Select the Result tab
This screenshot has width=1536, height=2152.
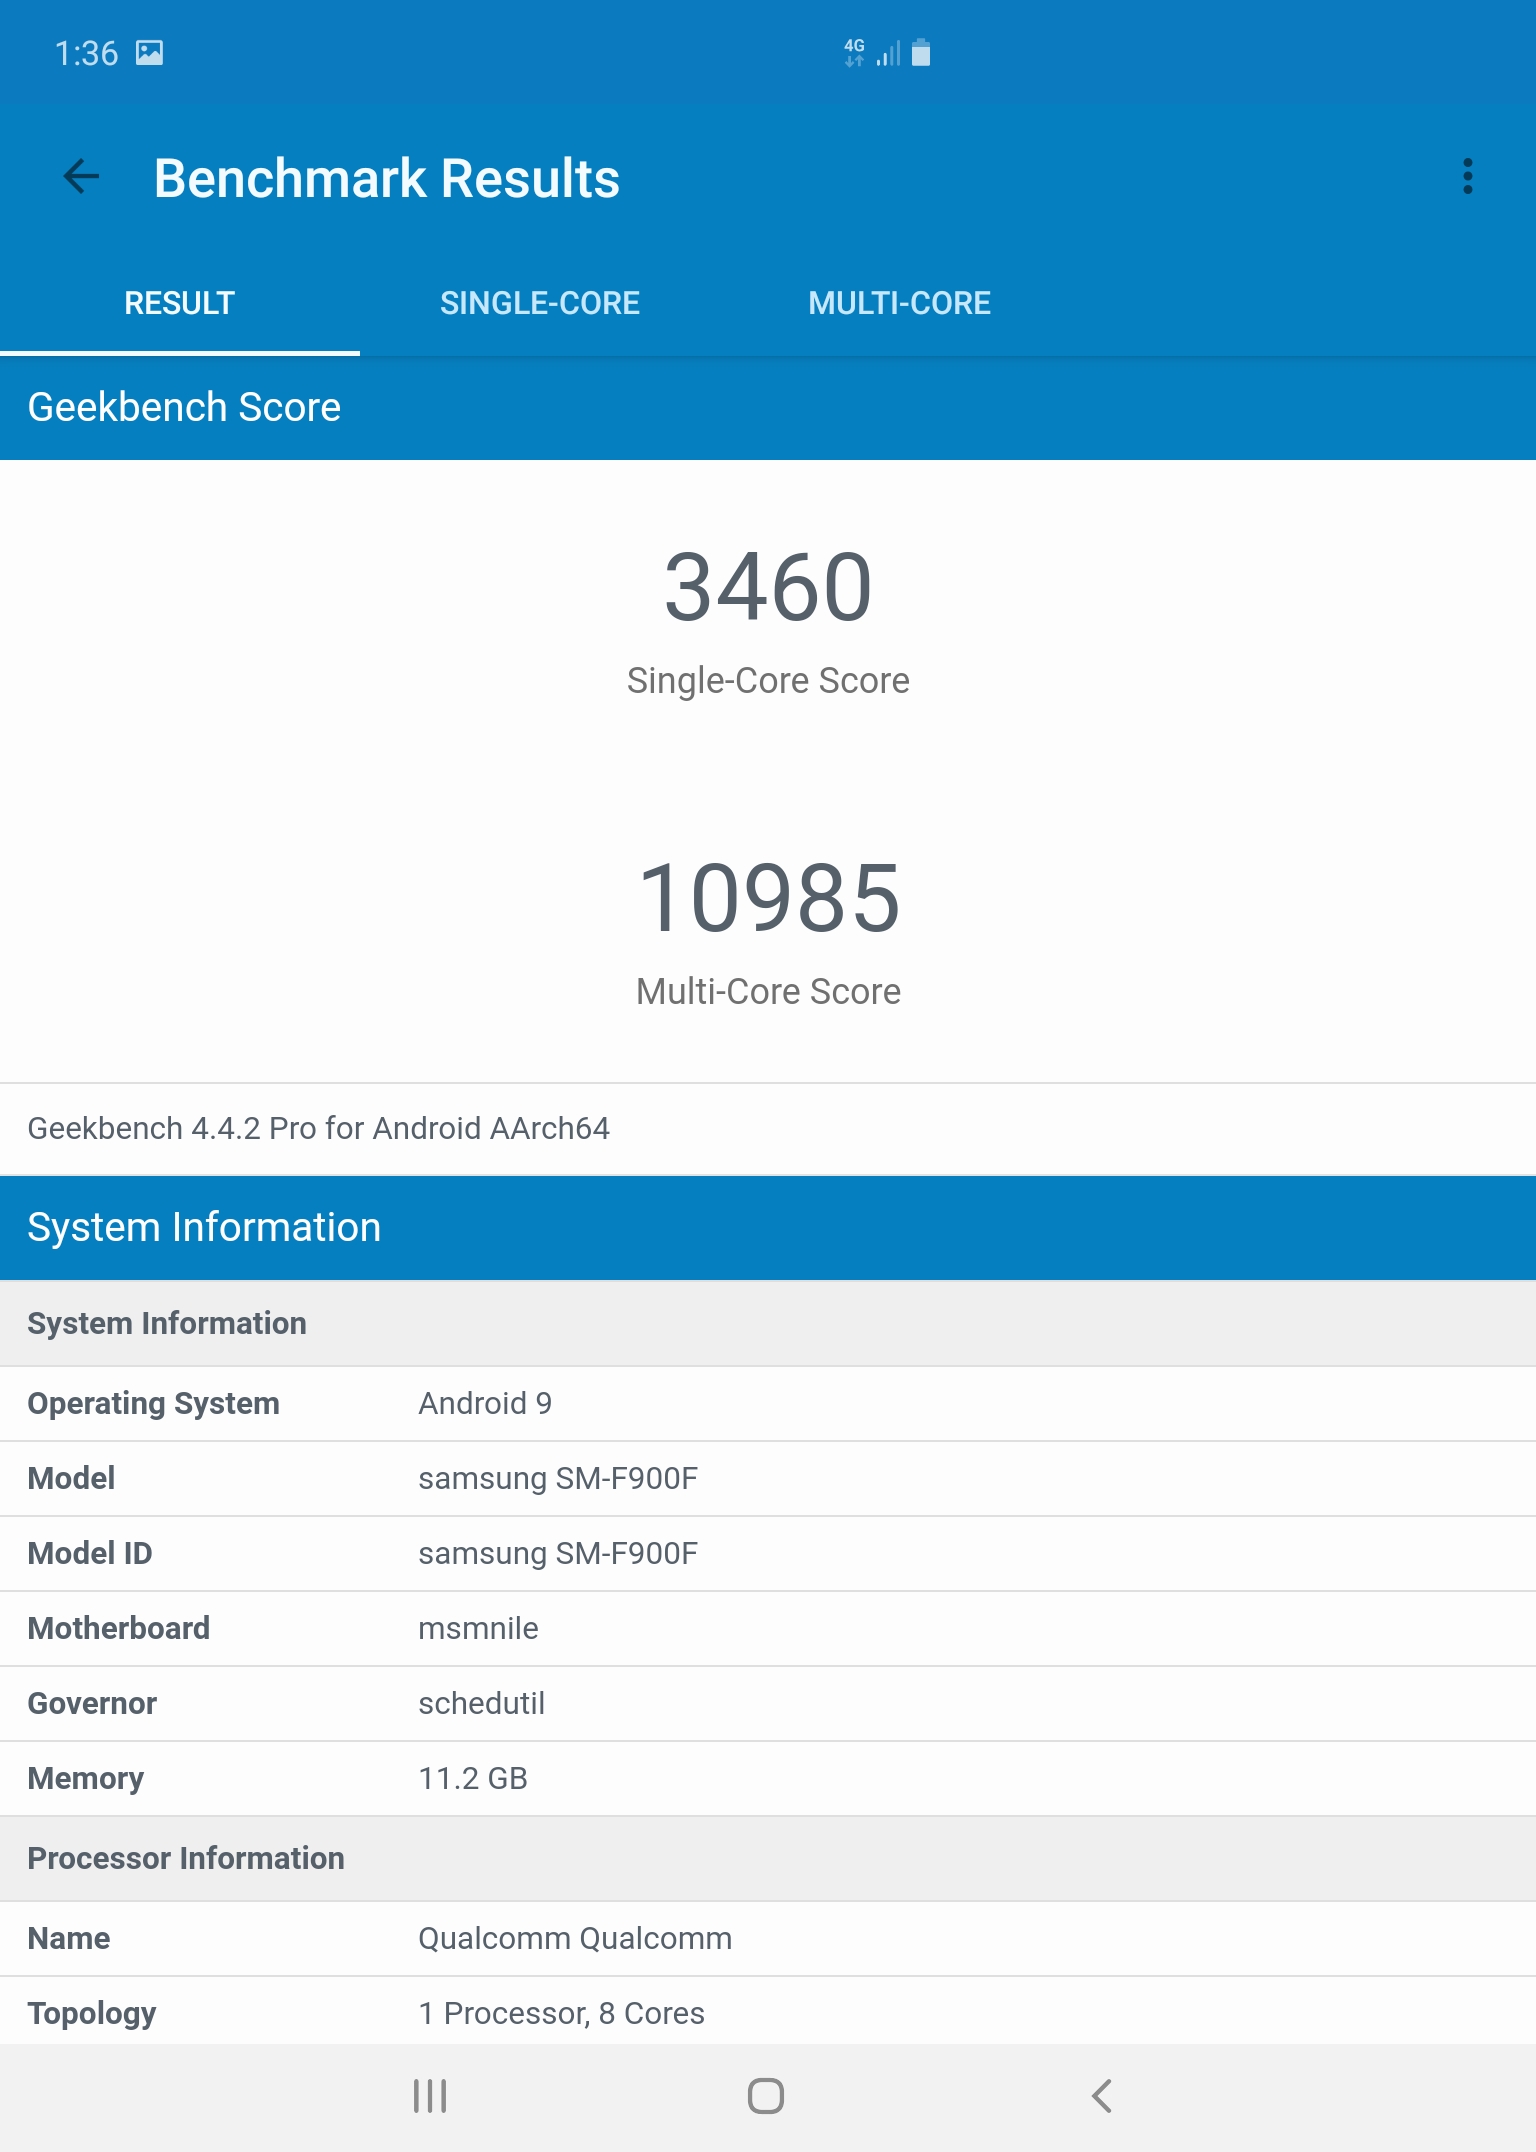tap(180, 303)
